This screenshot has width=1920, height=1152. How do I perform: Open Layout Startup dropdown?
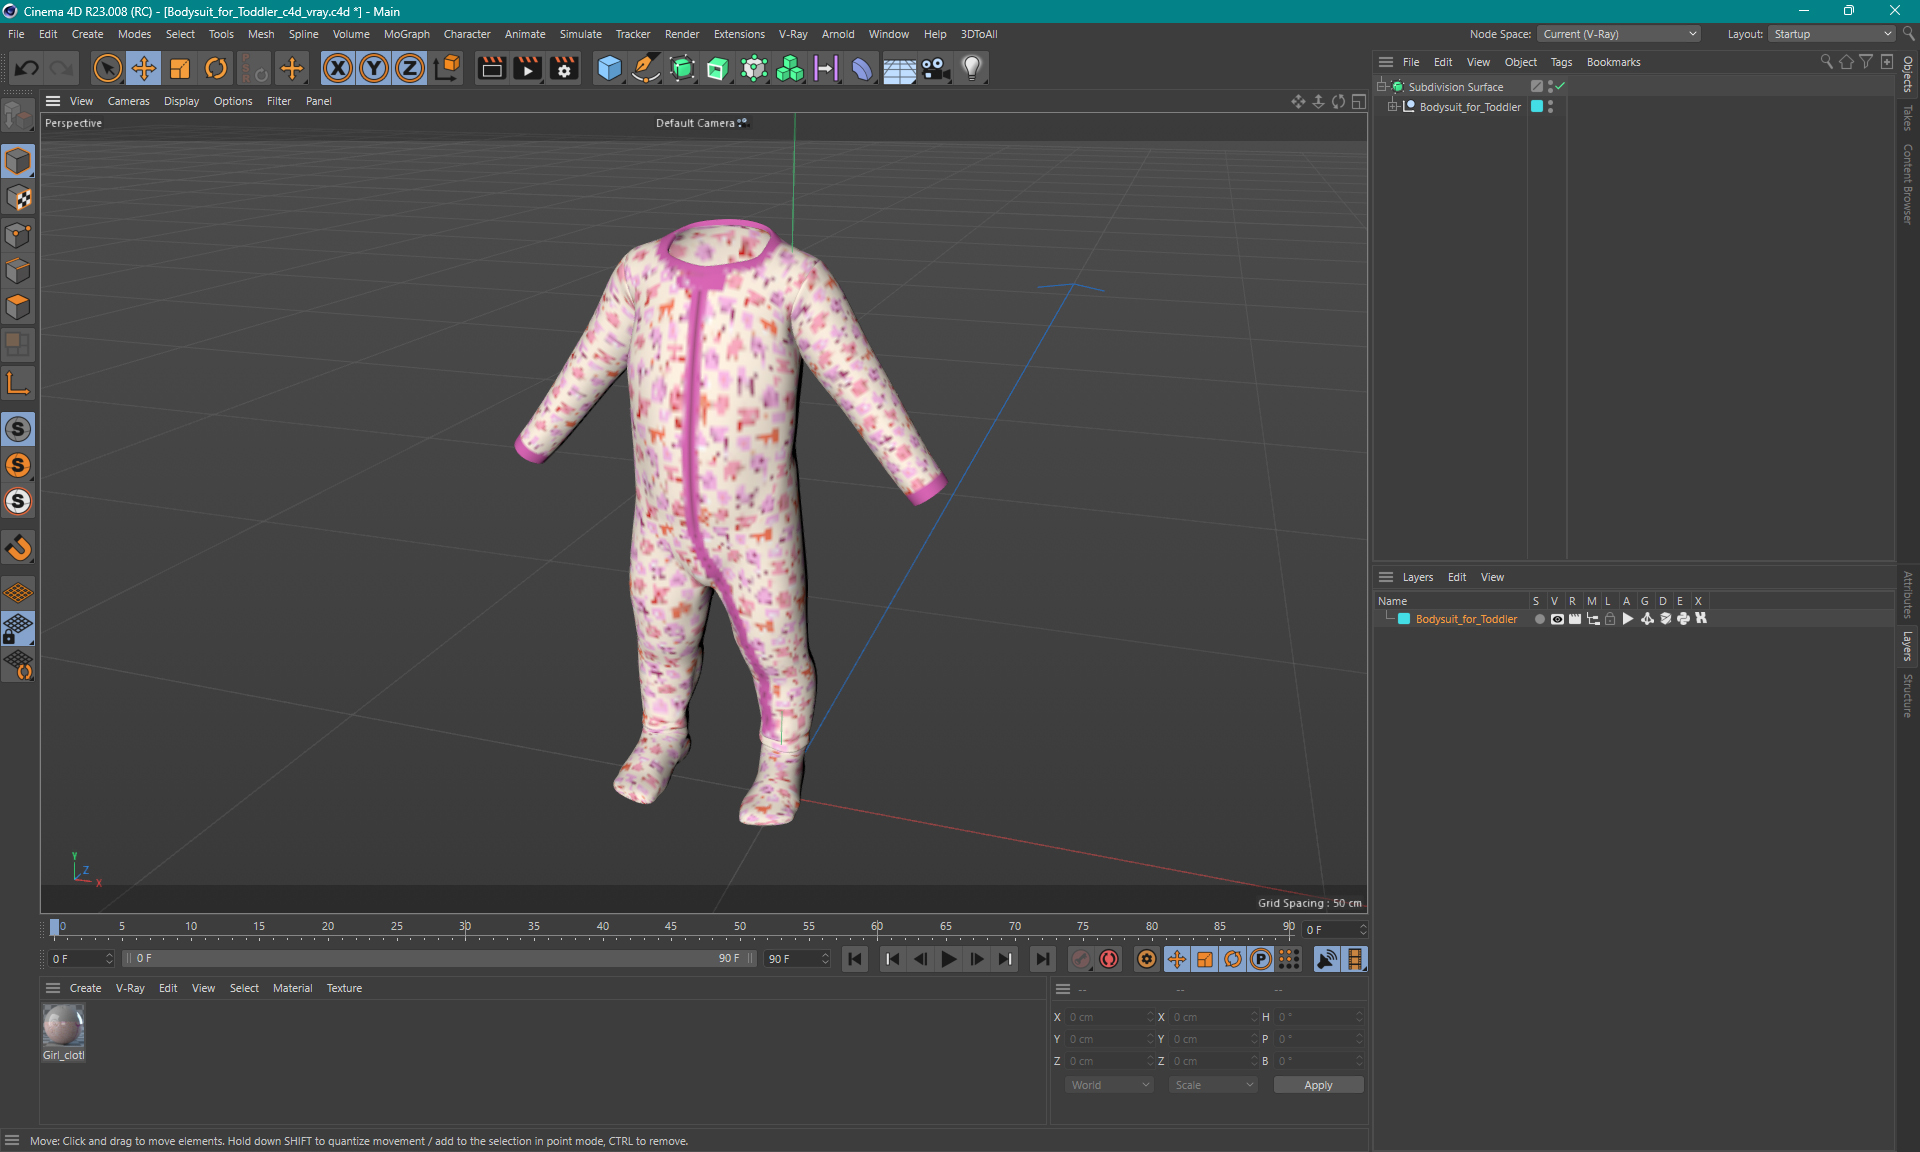tap(1832, 34)
